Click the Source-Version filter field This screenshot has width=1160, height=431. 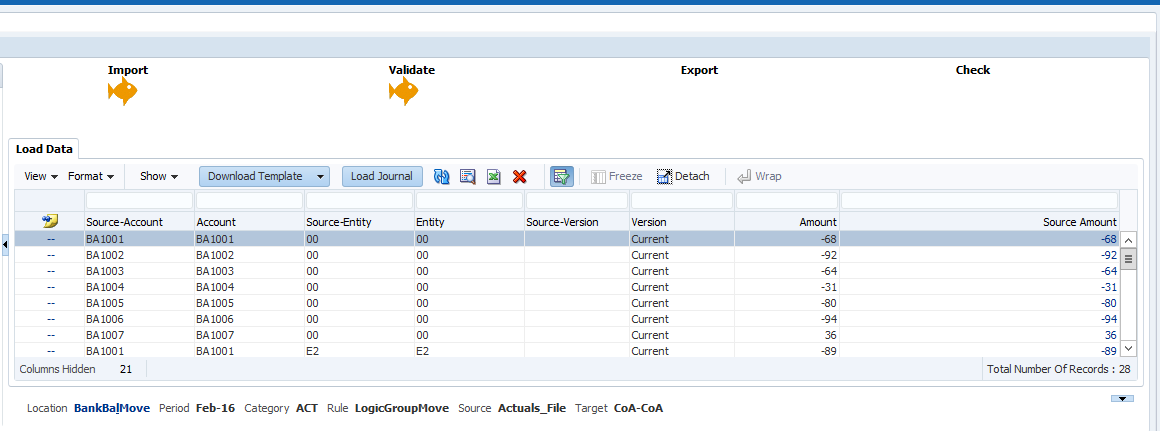click(576, 200)
